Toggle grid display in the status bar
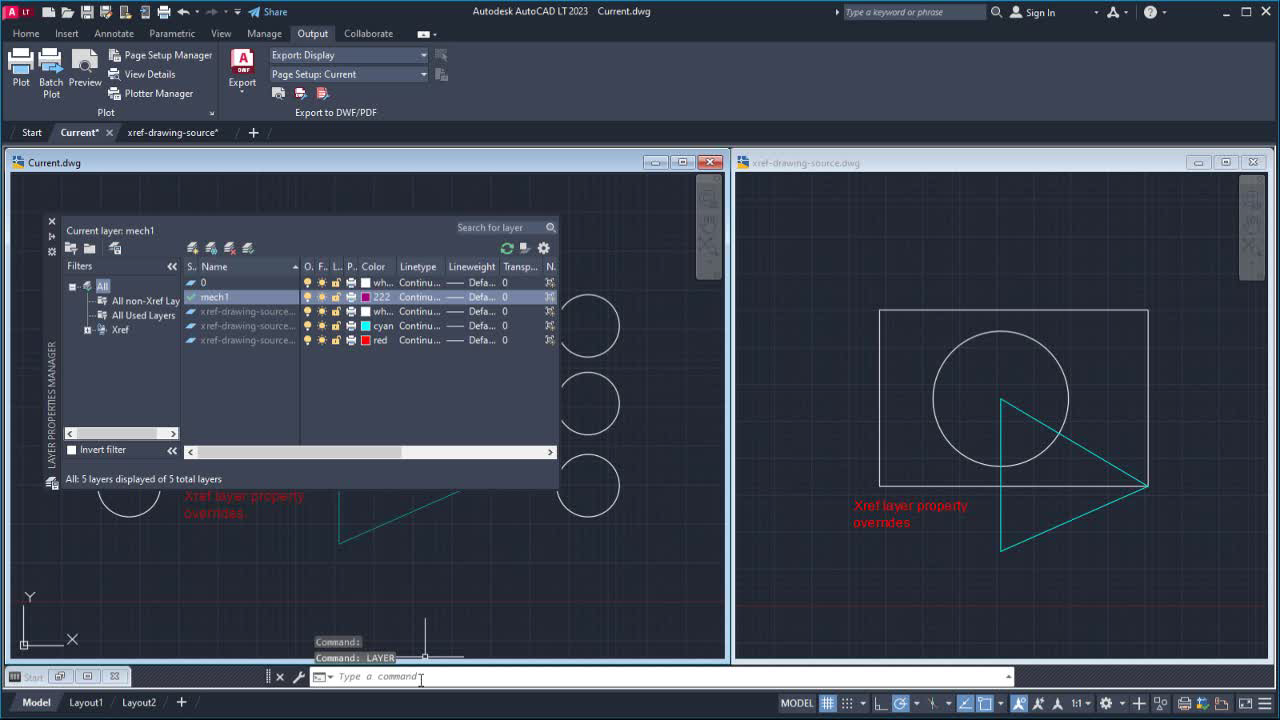 point(828,703)
